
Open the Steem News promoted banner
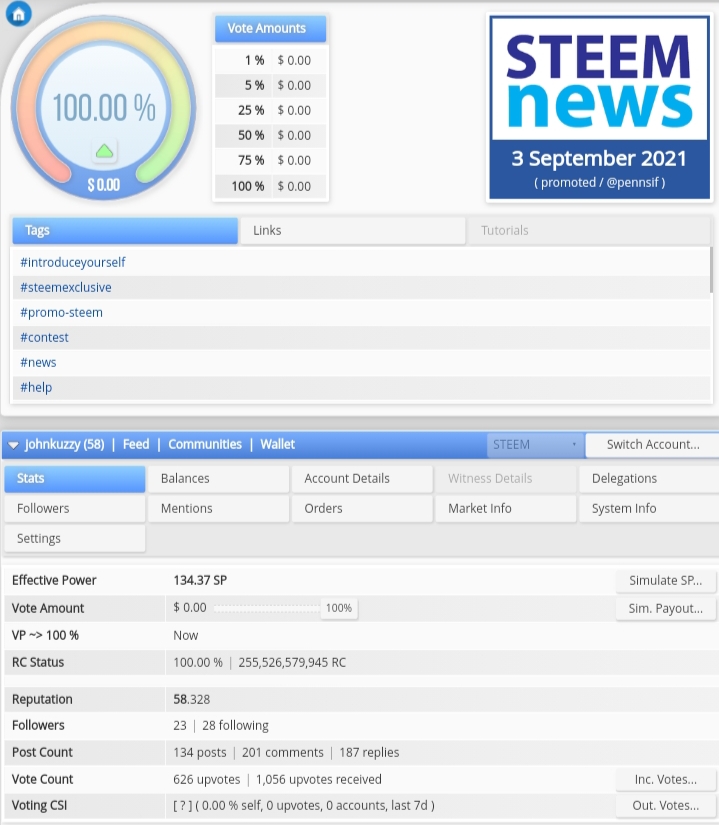click(599, 107)
